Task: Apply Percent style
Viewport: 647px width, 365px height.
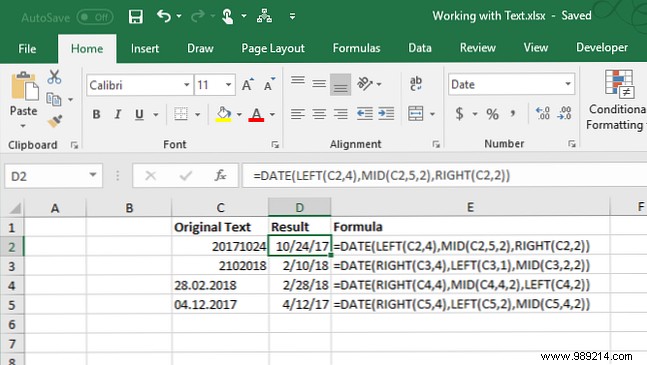Action: click(x=492, y=114)
